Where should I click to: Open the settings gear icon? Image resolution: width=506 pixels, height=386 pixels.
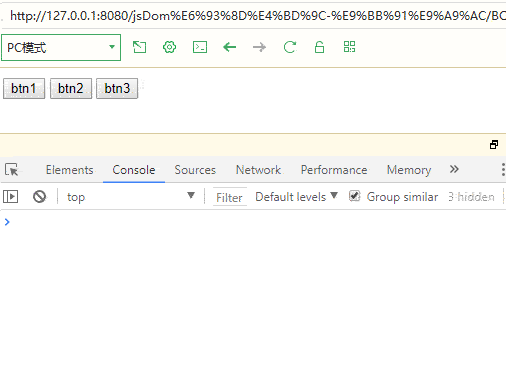coord(169,47)
